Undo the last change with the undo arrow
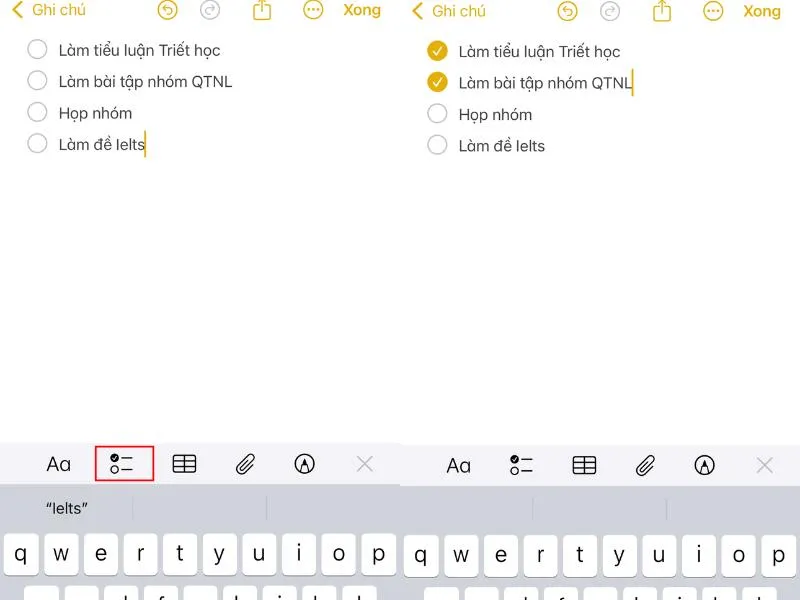The image size is (800, 600). tap(166, 11)
